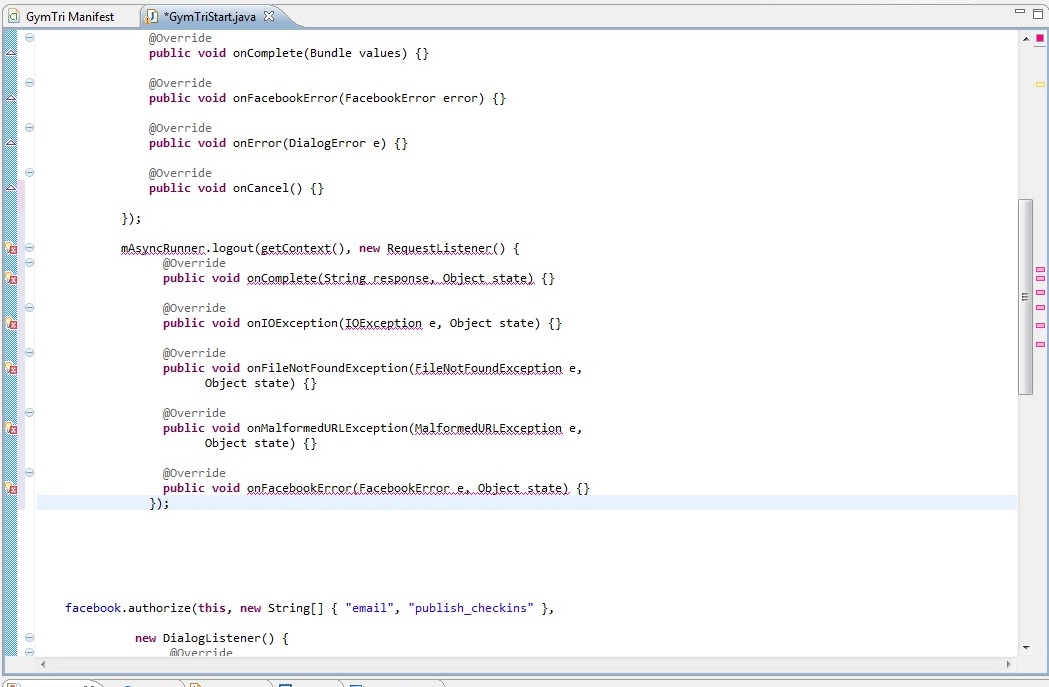
Task: Close the GymTriStart.java editor tab
Action: 269,16
